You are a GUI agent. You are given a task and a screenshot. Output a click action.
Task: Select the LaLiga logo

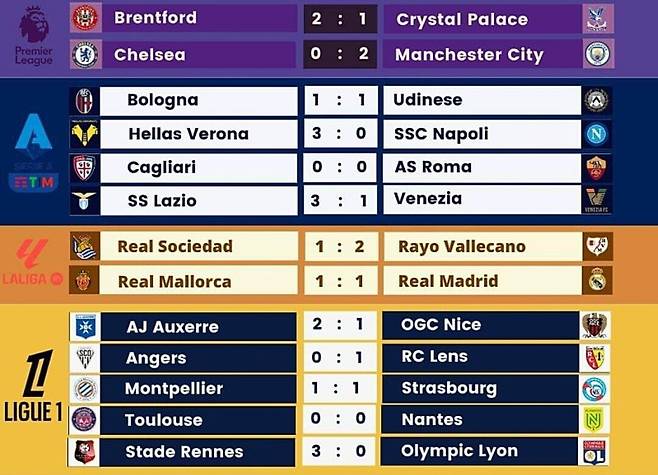pyautogui.click(x=34, y=263)
